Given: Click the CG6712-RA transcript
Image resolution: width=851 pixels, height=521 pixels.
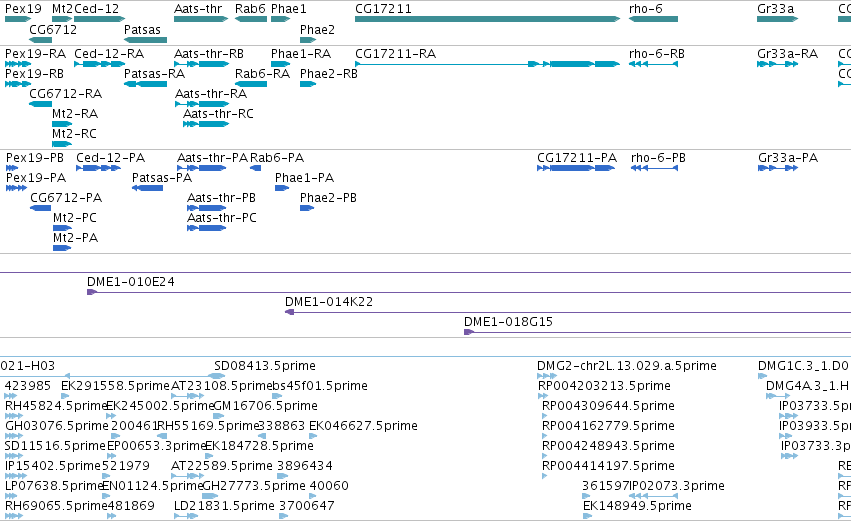Looking at the screenshot, I should [40, 104].
